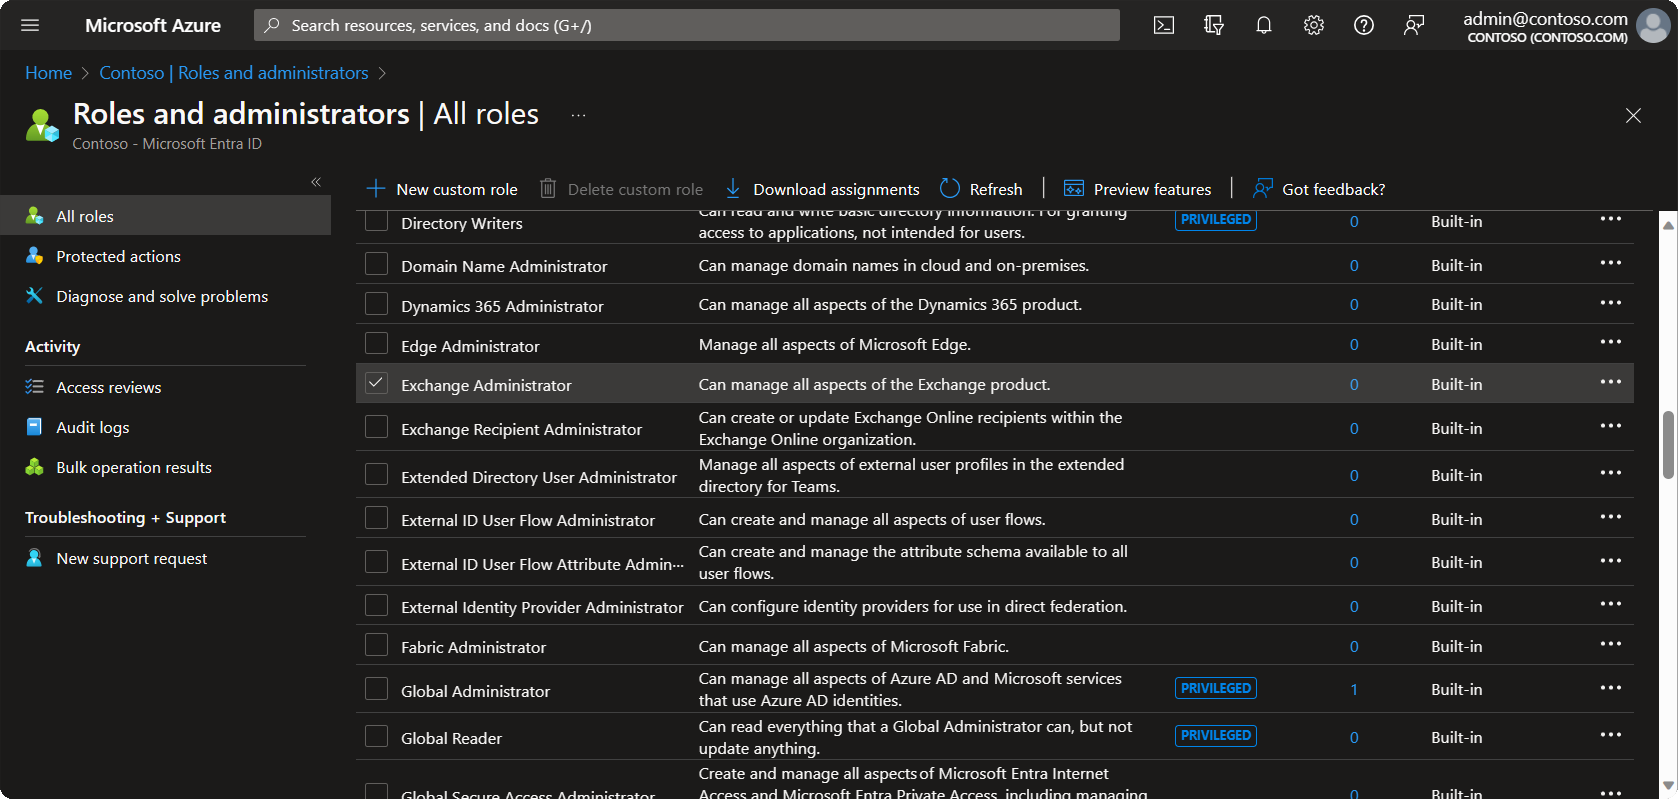Click the Built-in type for Edge Administrator
Viewport: 1678px width, 799px height.
pos(1456,344)
